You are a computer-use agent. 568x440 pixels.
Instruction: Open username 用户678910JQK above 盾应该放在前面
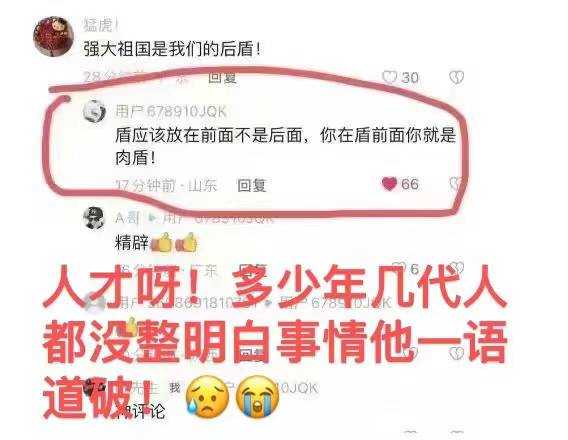(x=171, y=111)
